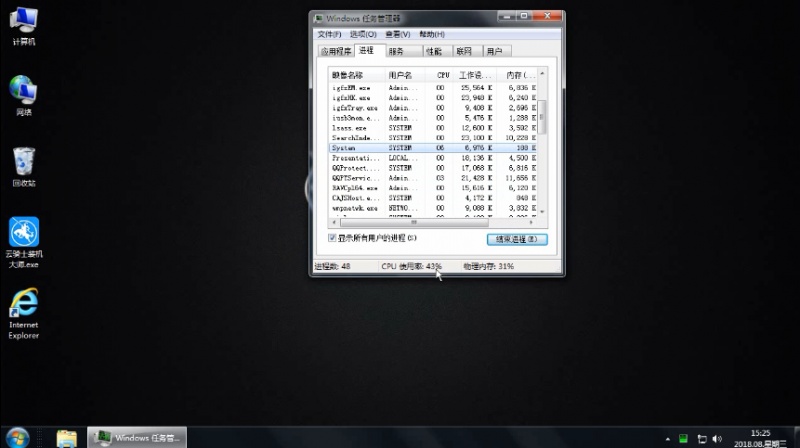Select the wmpnetwk.exe process row
This screenshot has width=800, height=448.
pyautogui.click(x=433, y=208)
